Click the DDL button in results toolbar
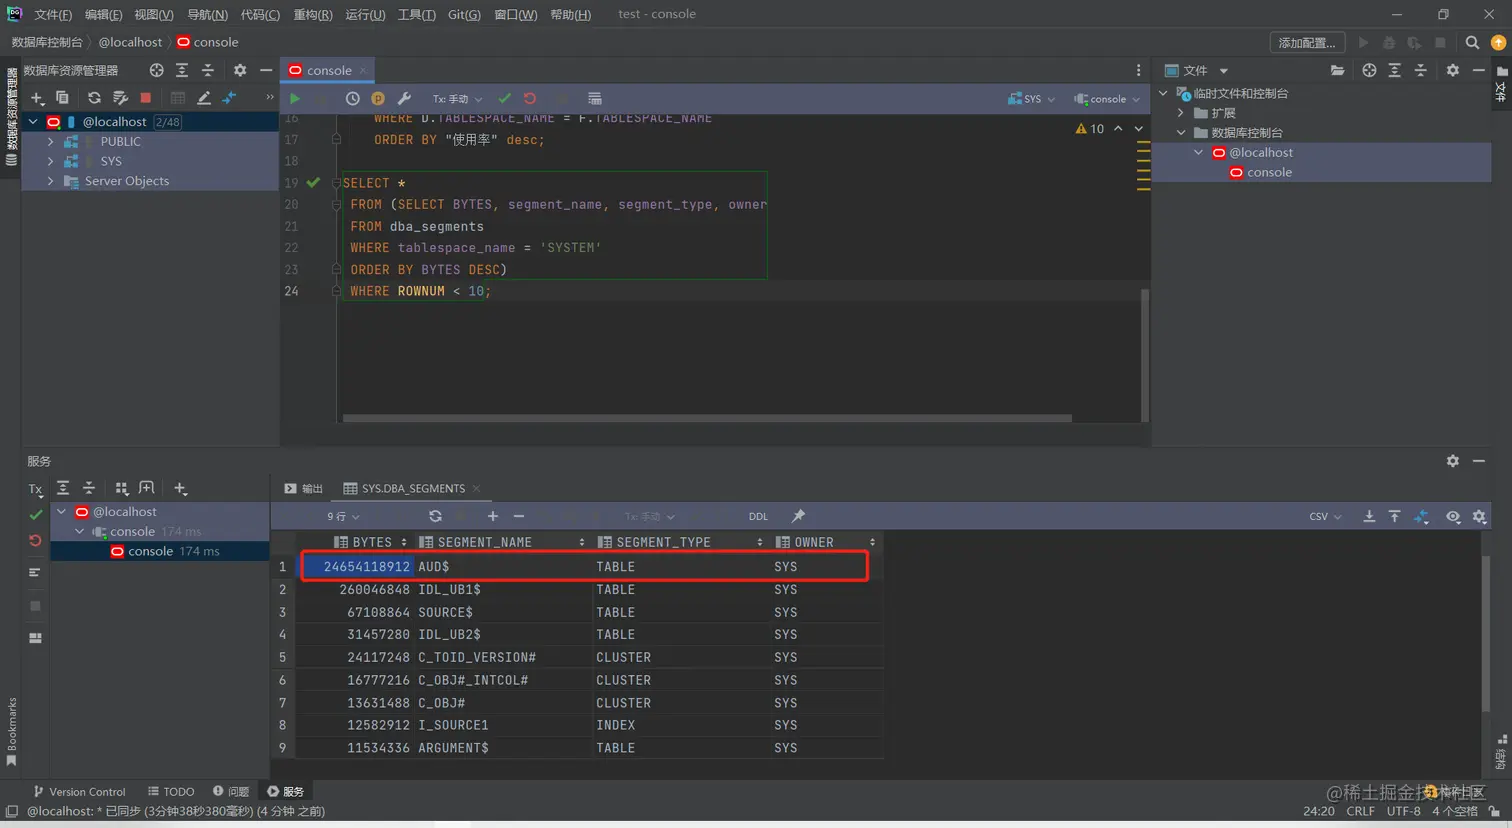The image size is (1512, 828). coord(758,516)
